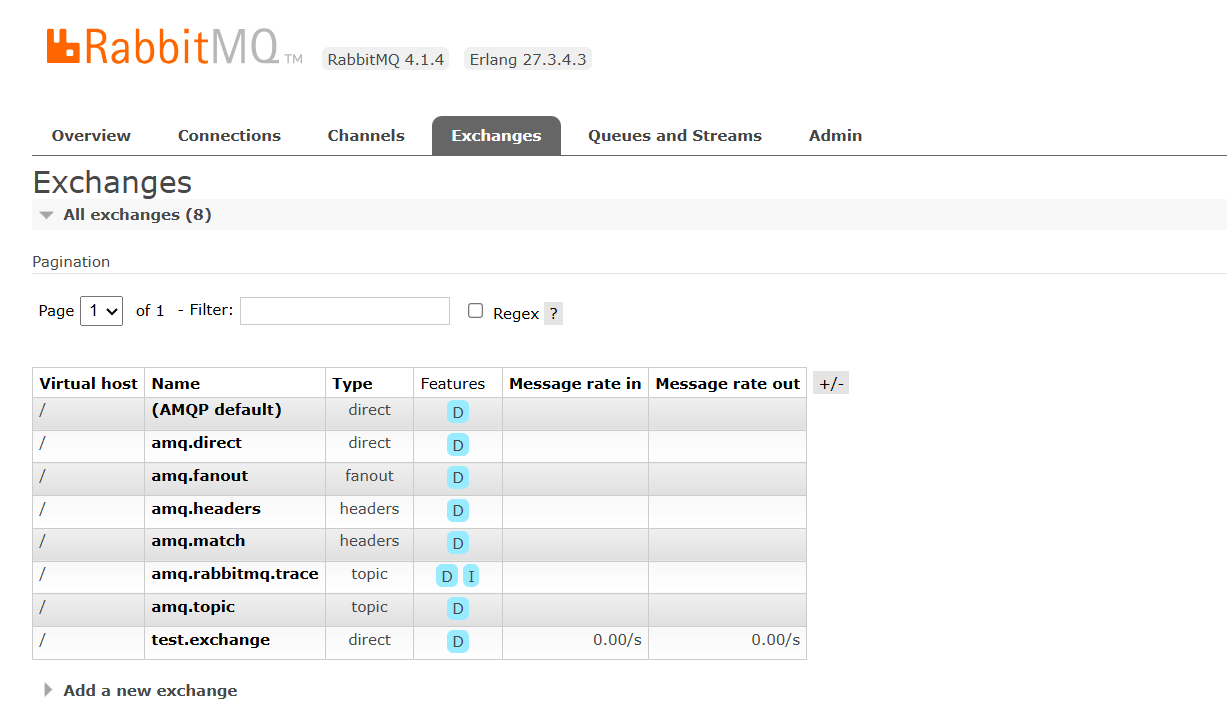Open the amq.direct exchange
The height and width of the screenshot is (713, 1227).
197,443
